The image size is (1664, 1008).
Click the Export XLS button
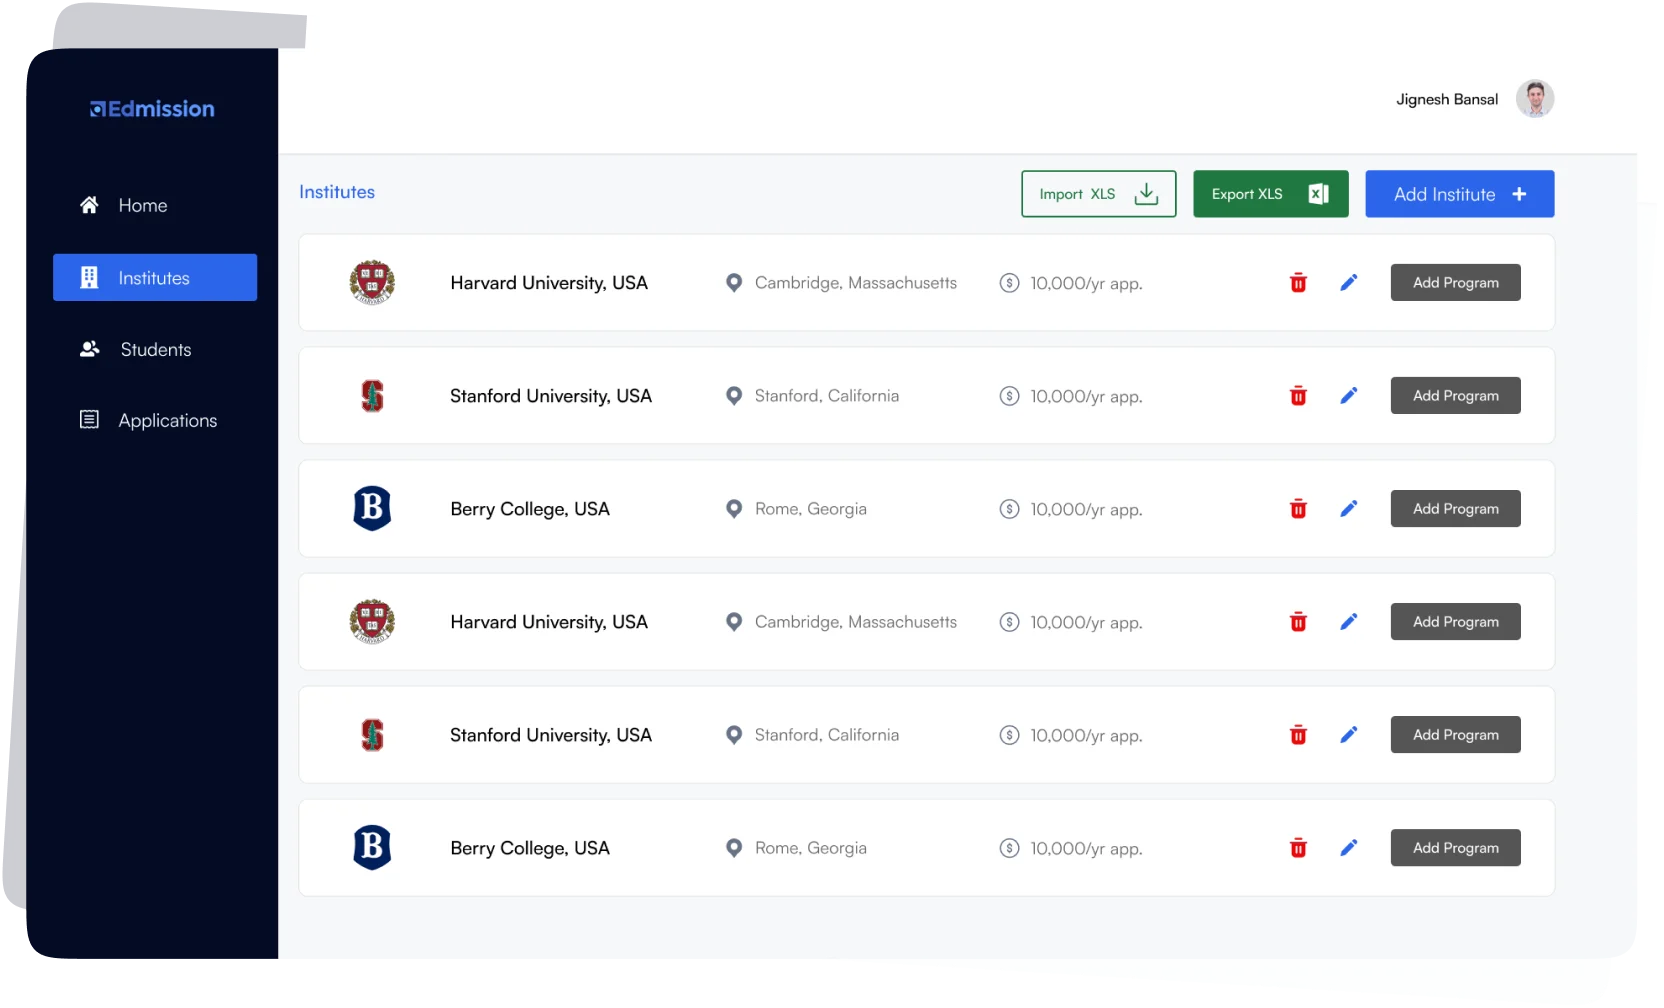pyautogui.click(x=1270, y=194)
